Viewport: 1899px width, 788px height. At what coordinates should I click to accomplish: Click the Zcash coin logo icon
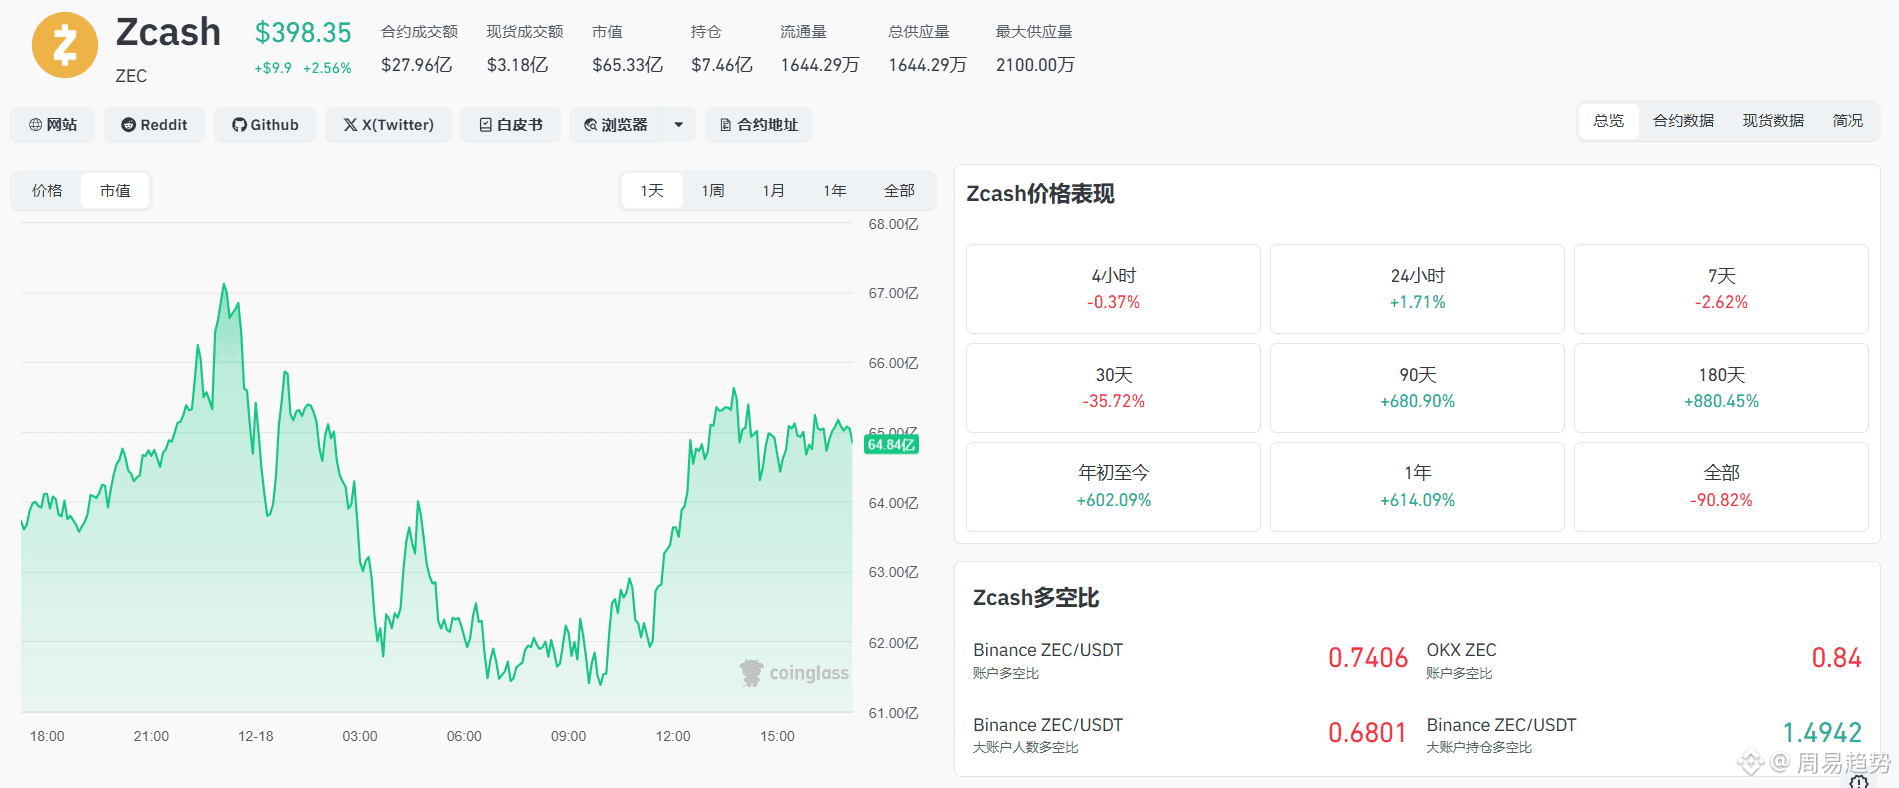click(65, 45)
